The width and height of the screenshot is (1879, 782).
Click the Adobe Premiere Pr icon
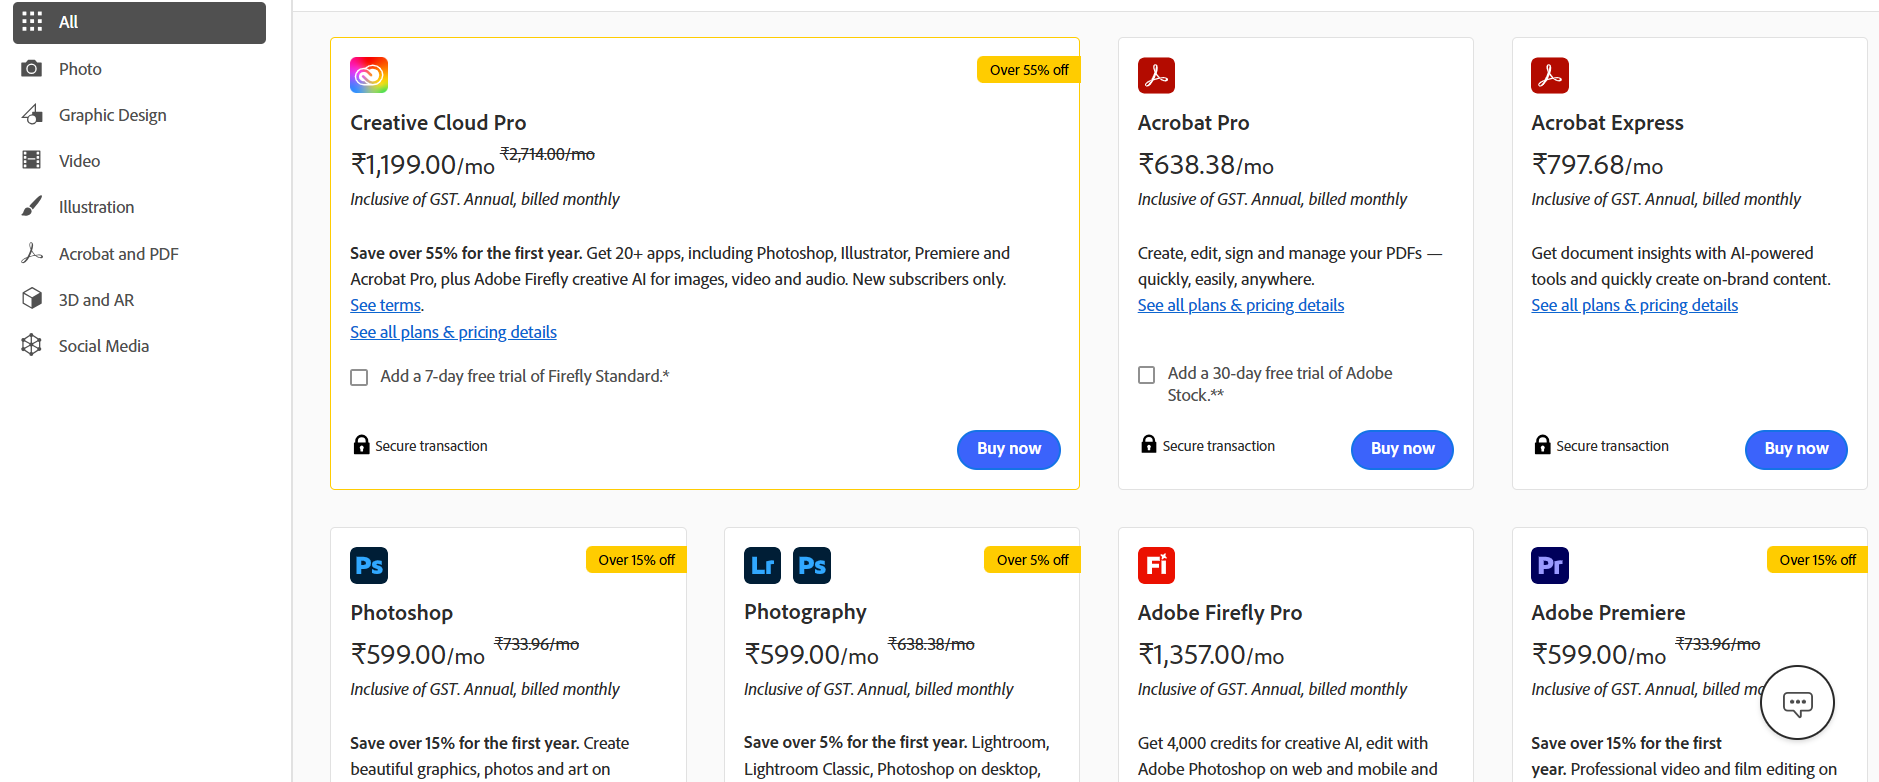(1550, 565)
